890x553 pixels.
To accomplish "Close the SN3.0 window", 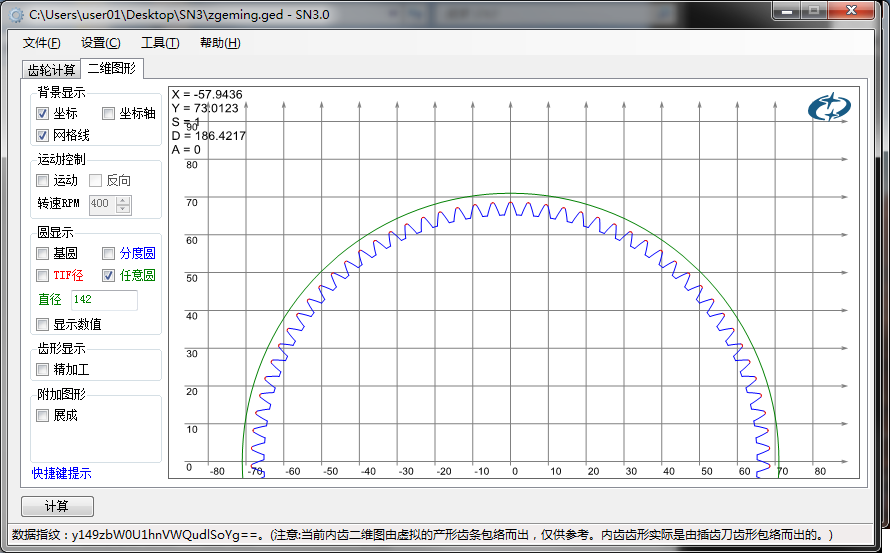I will pos(851,11).
